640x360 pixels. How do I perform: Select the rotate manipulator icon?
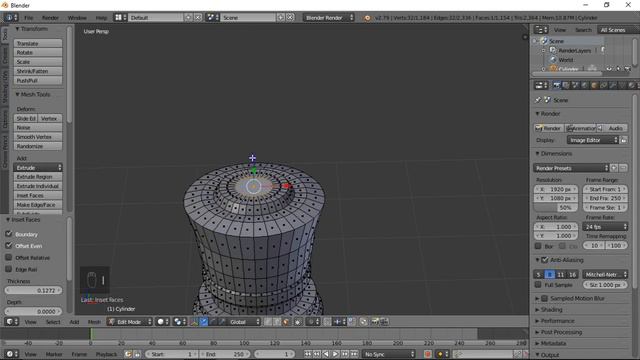pyautogui.click(x=213, y=322)
